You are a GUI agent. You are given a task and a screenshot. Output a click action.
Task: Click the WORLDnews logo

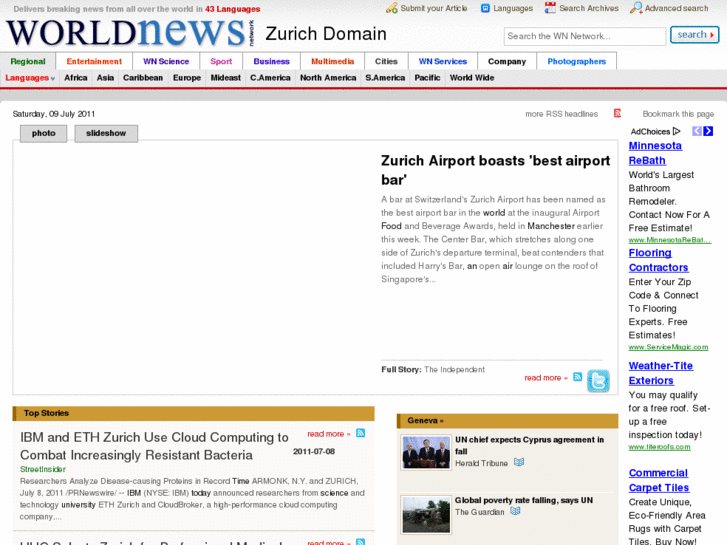click(131, 32)
